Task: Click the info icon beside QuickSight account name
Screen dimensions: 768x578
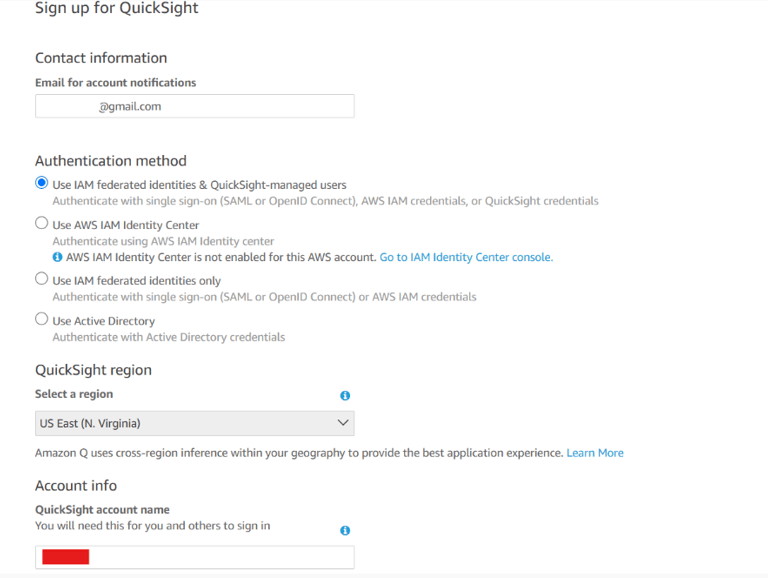Action: click(x=345, y=531)
